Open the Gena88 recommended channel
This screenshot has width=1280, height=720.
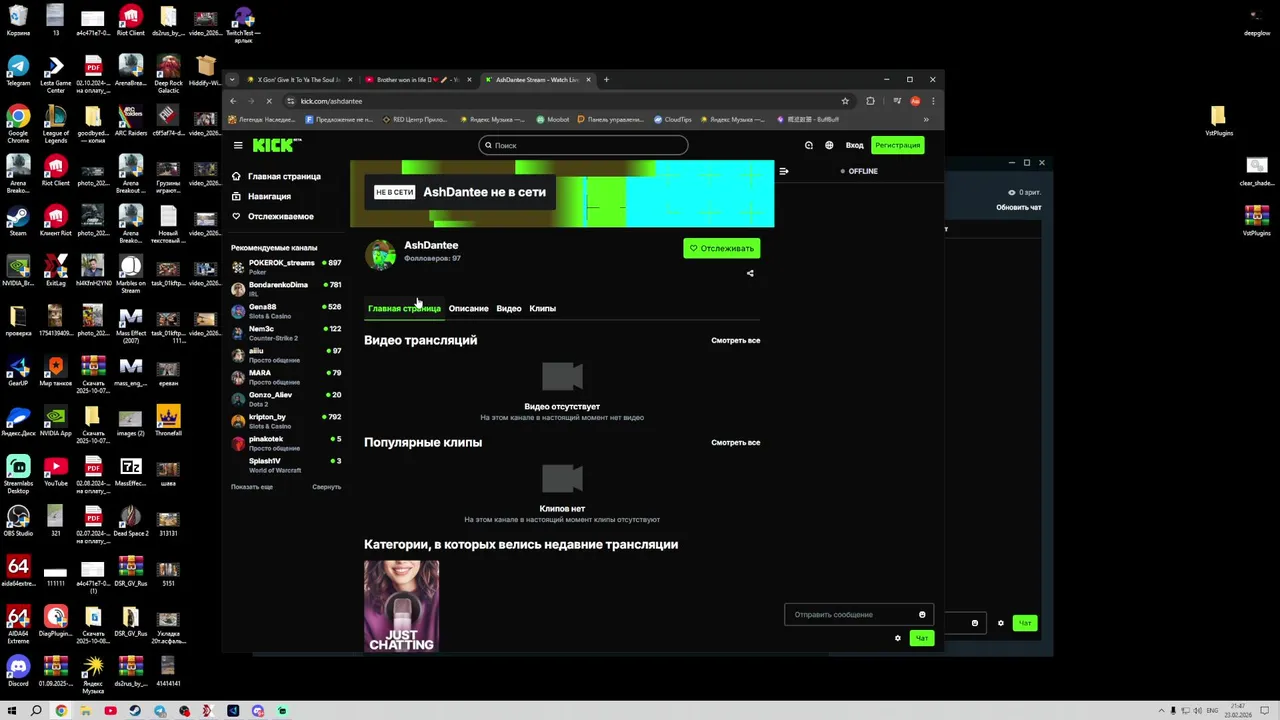click(286, 311)
